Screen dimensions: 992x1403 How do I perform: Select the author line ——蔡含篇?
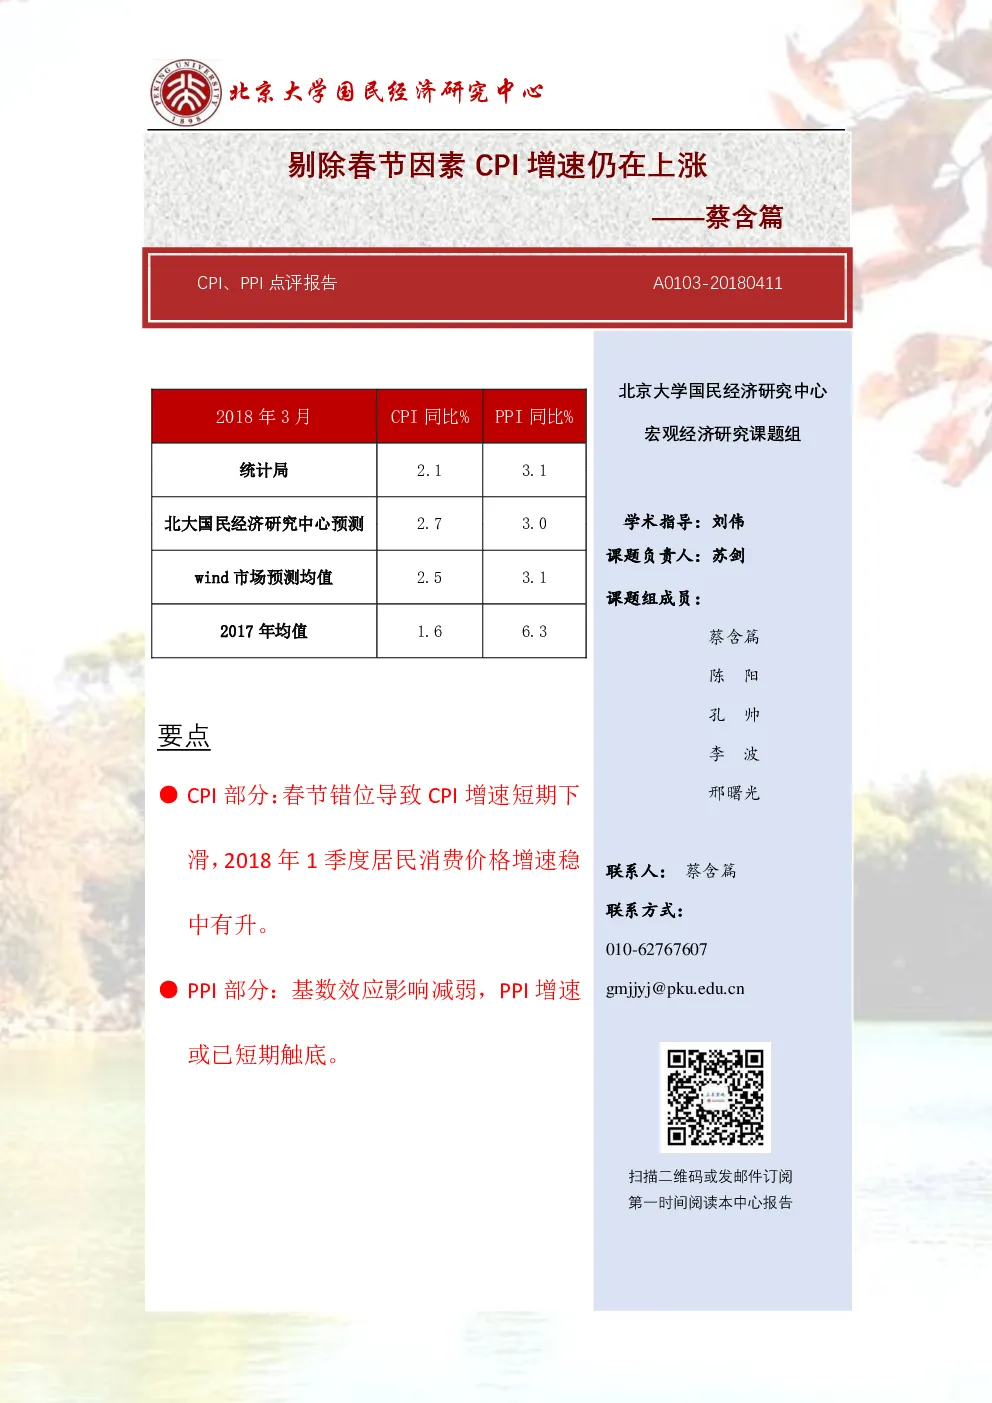pyautogui.click(x=717, y=217)
